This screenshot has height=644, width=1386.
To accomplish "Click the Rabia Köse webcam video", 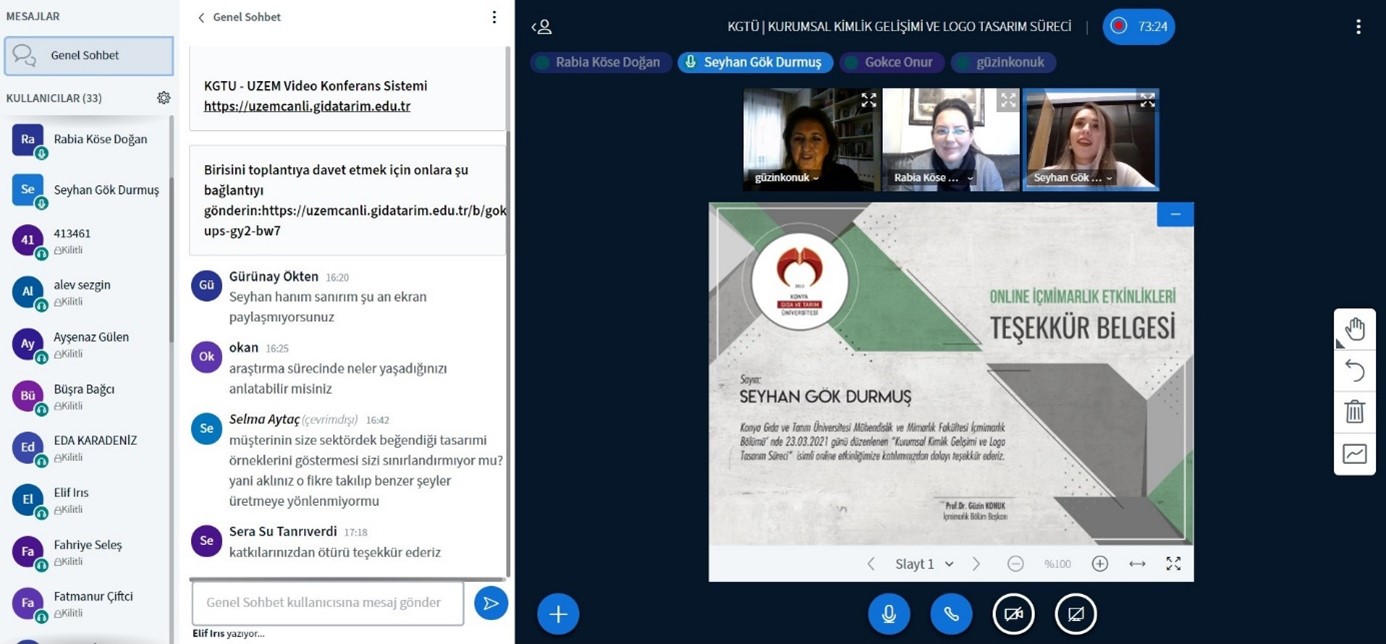I will pos(951,139).
